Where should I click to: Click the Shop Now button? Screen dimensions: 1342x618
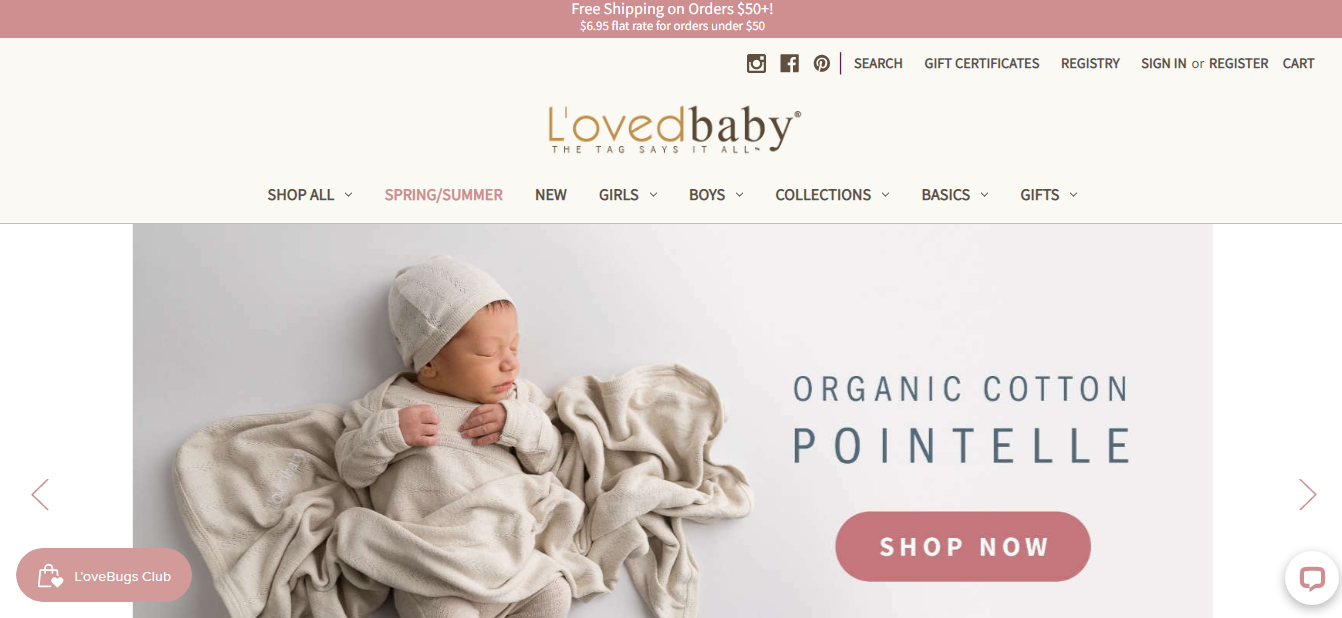pyautogui.click(x=963, y=546)
